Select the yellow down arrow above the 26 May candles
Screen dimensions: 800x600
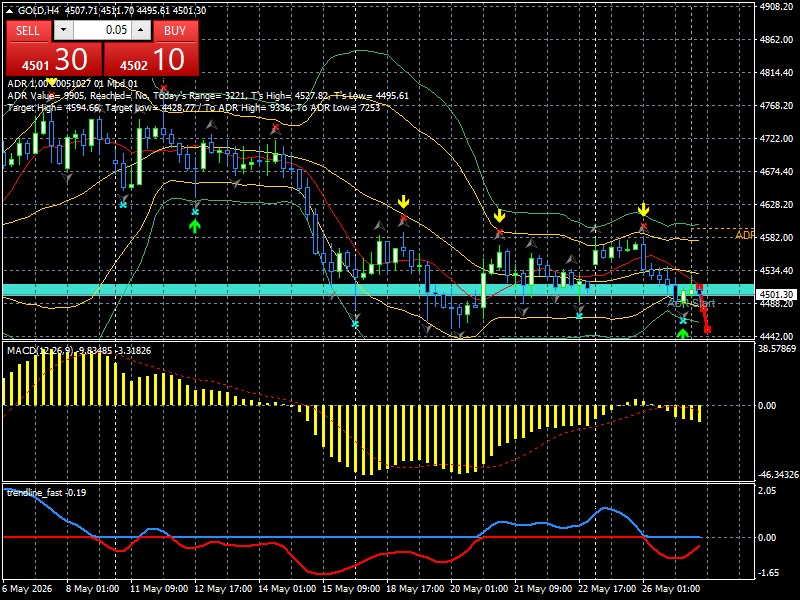coord(643,209)
